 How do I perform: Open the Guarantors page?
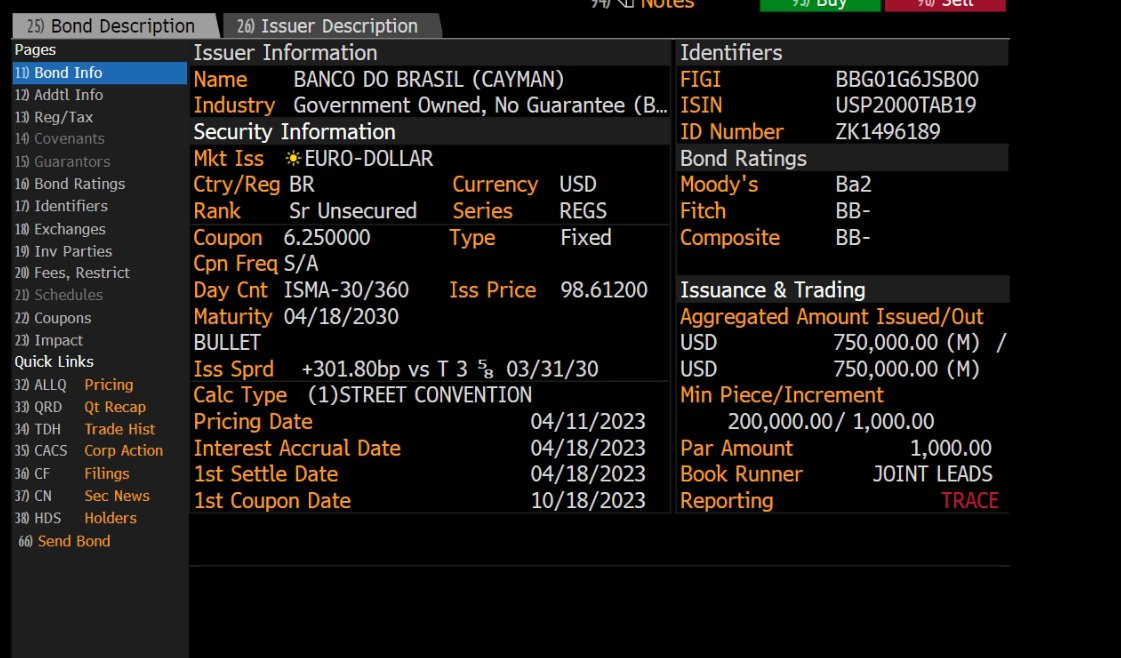pos(62,162)
